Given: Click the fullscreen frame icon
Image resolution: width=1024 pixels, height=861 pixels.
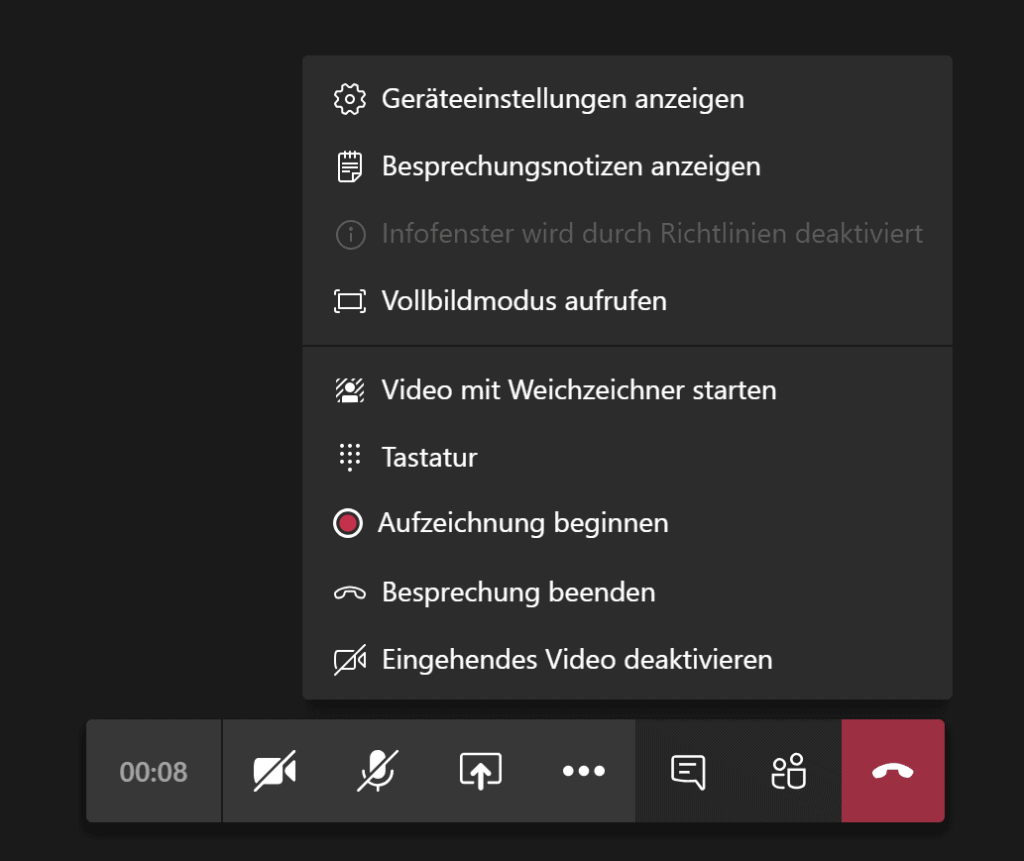Looking at the screenshot, I should coord(350,301).
